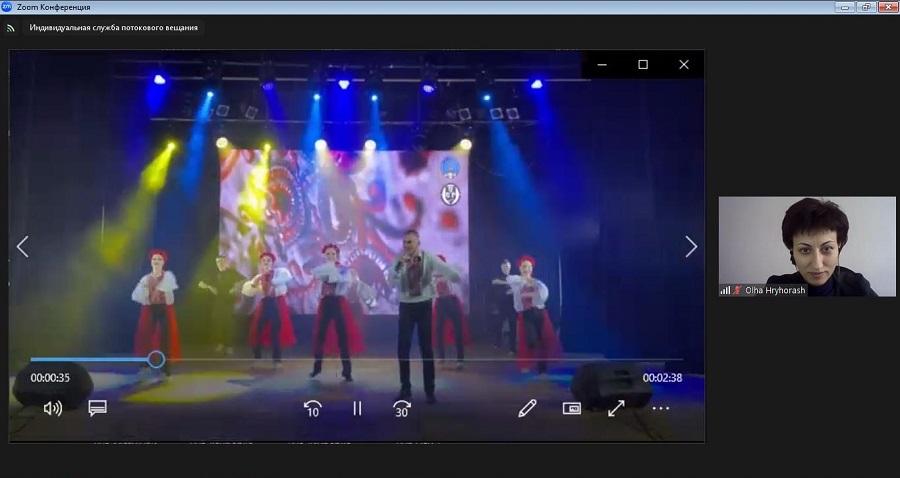
Task: Click the green streaming status icon
Action: click(x=11, y=28)
